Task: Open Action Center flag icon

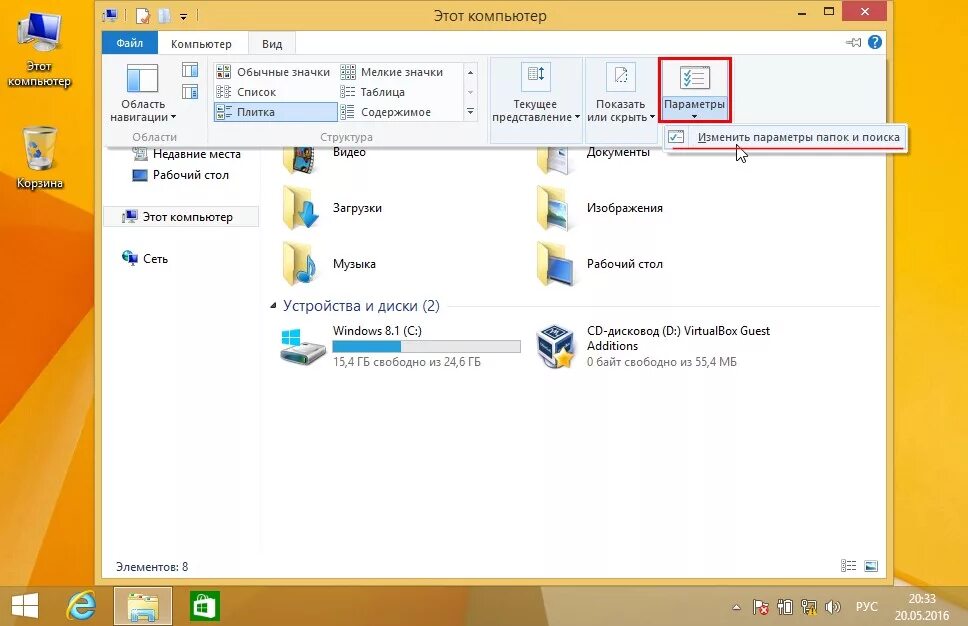Action: click(761, 607)
